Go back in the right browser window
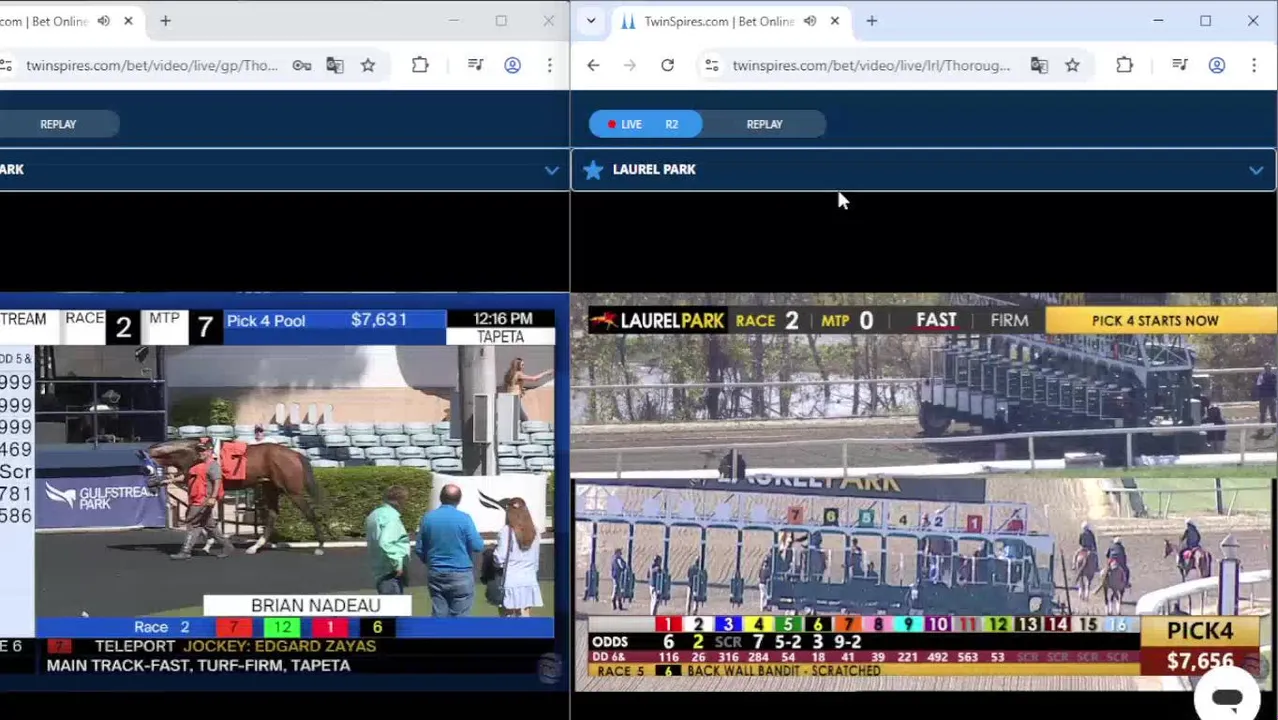This screenshot has height=720, width=1278. pos(593,66)
